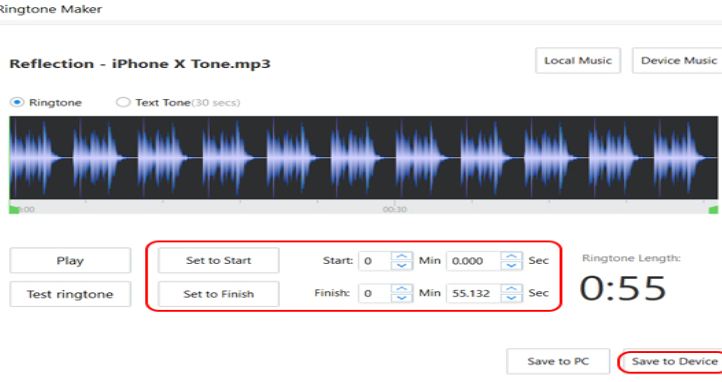Open the Device Music list
Image resolution: width=722 pixels, height=382 pixels.
click(677, 61)
